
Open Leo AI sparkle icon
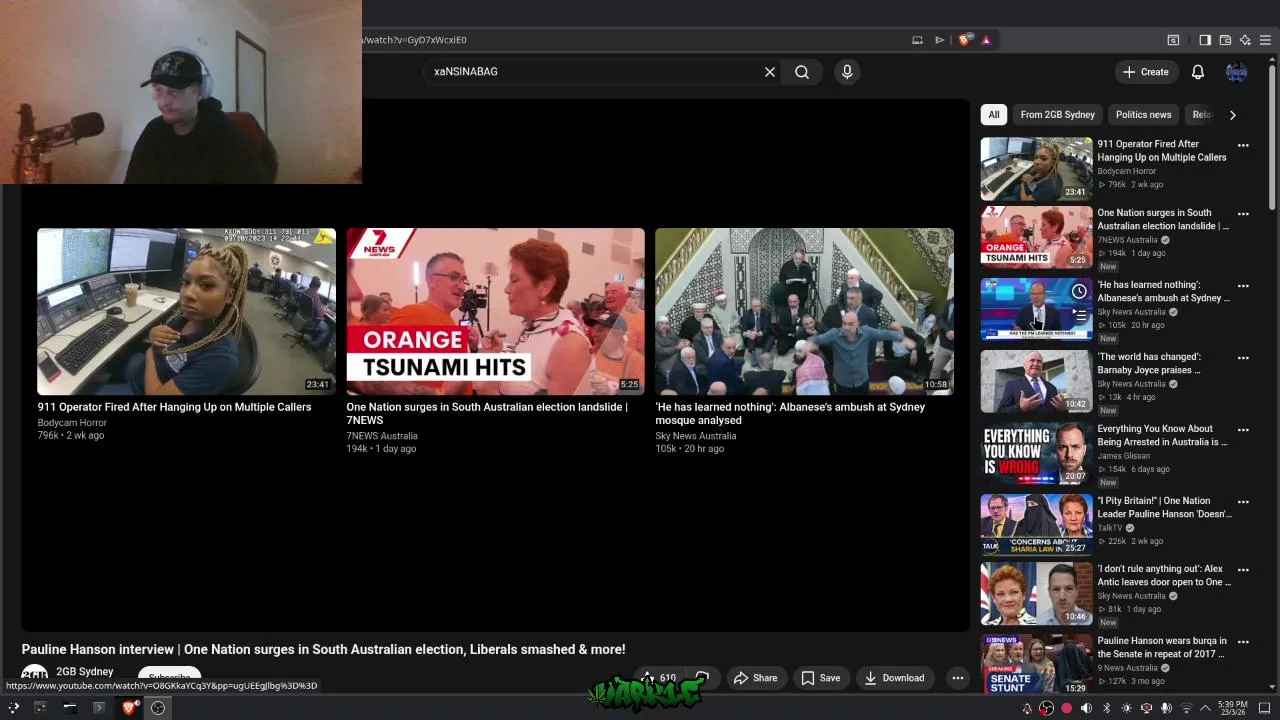1245,40
